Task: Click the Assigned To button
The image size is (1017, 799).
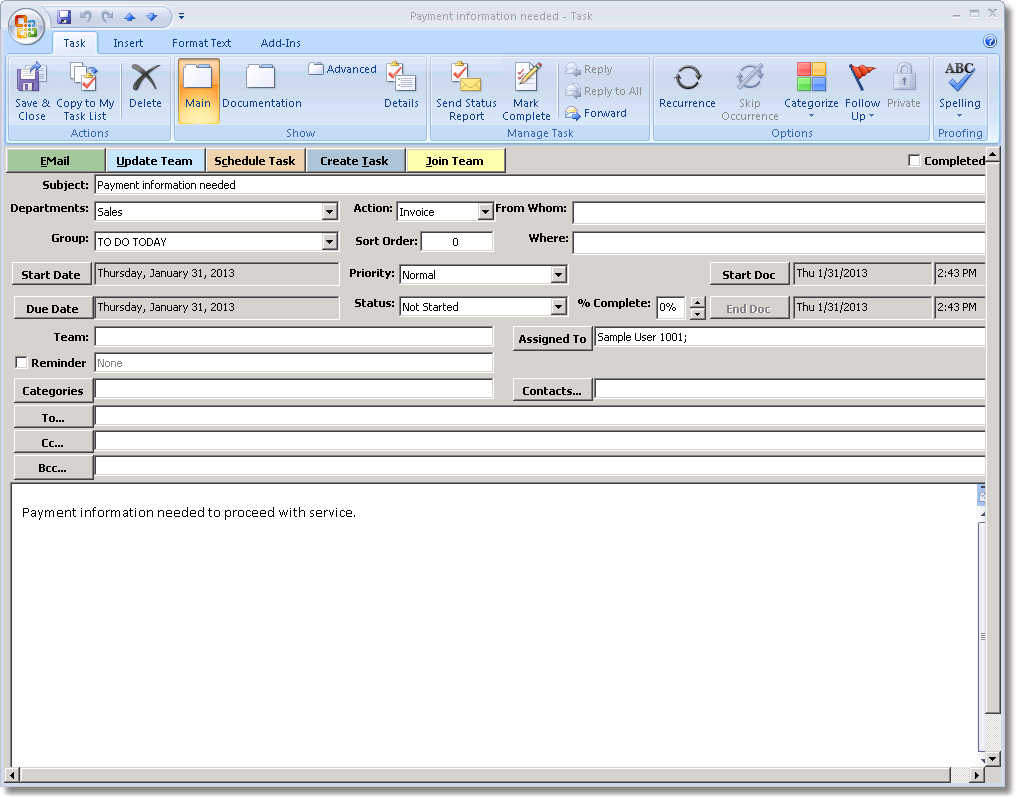Action: pyautogui.click(x=552, y=339)
